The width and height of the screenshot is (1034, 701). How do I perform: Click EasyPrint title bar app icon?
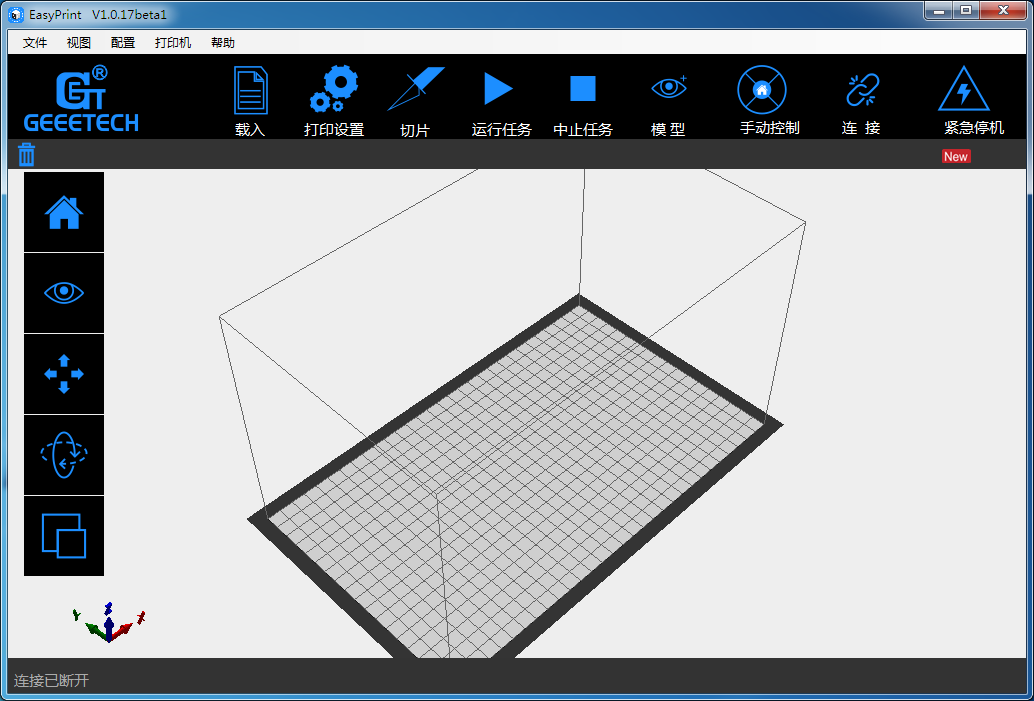(x=16, y=15)
